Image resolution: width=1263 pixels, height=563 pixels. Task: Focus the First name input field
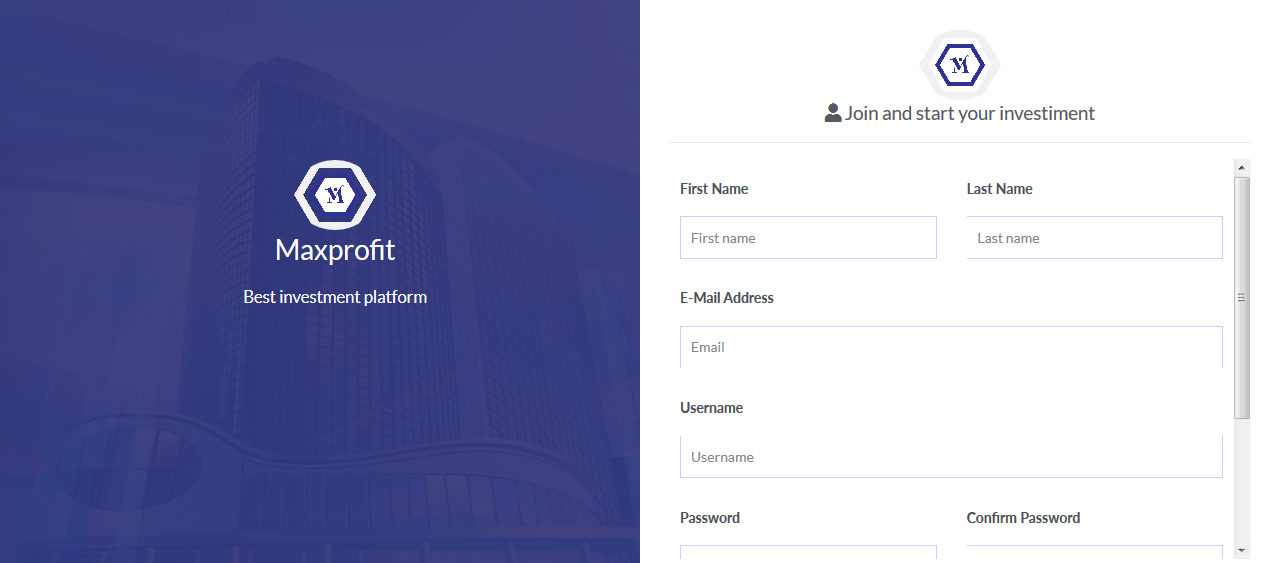point(808,238)
